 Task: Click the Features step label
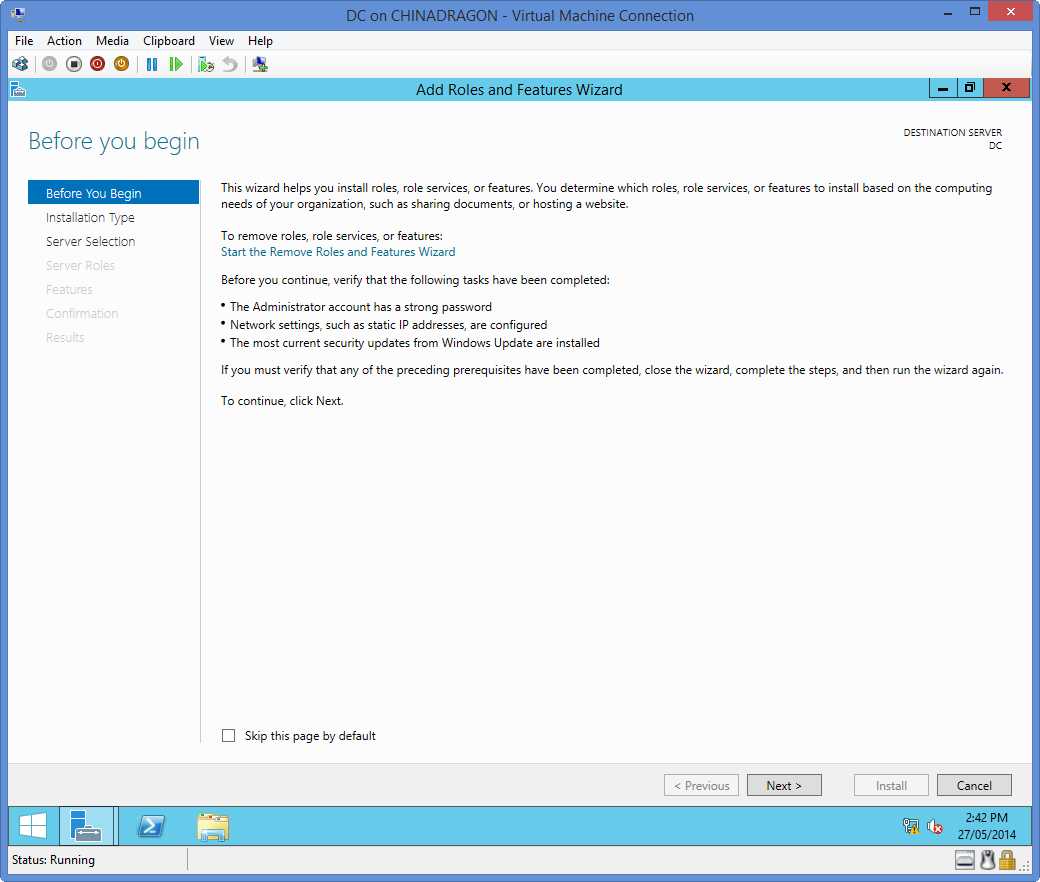69,290
